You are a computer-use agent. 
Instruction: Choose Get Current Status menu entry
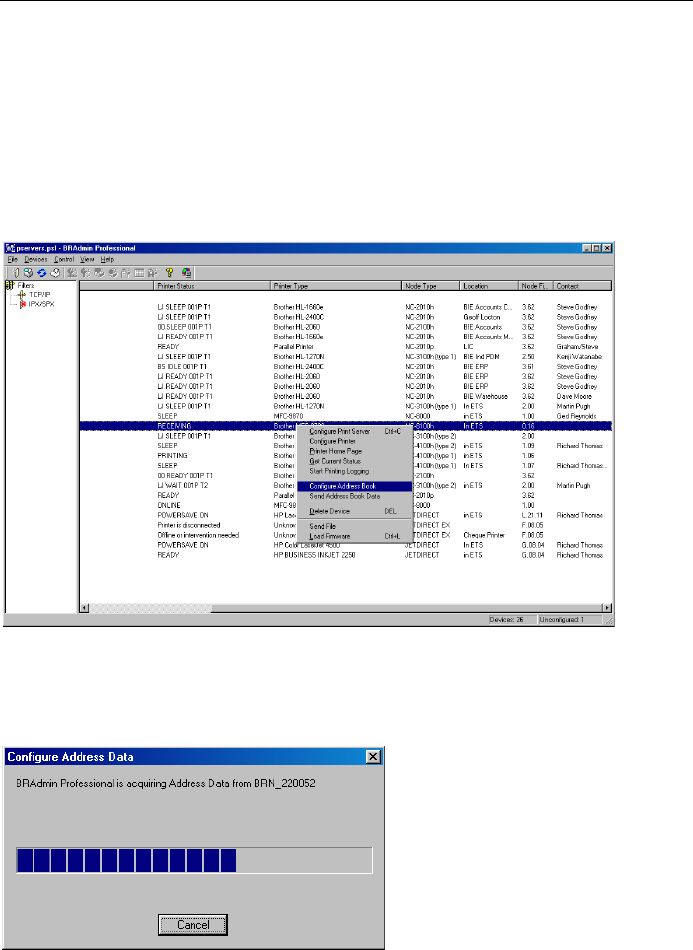pyautogui.click(x=355, y=461)
